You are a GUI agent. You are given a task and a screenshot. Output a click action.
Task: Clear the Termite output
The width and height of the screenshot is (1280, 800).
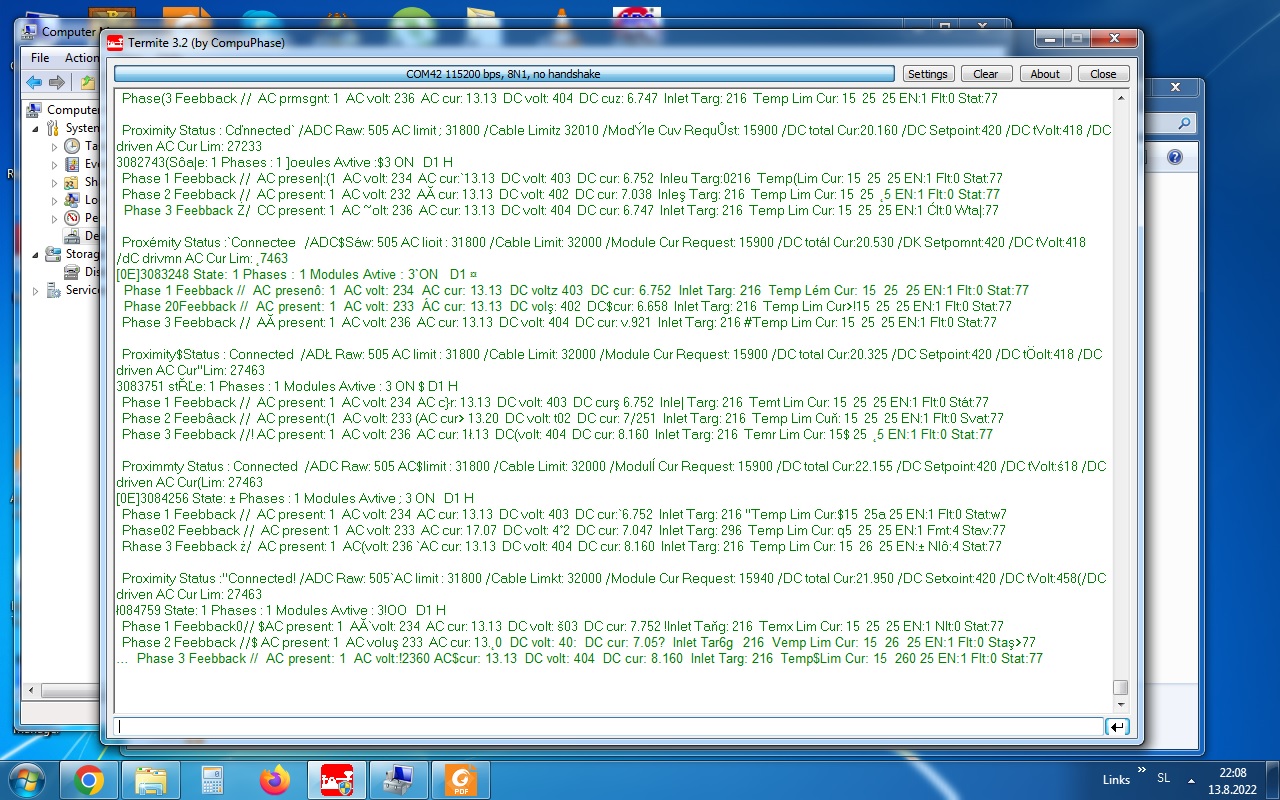click(986, 74)
